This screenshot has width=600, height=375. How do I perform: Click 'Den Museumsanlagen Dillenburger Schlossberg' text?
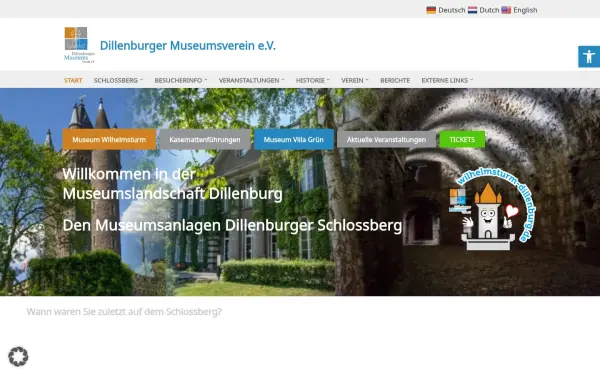pyautogui.click(x=232, y=225)
